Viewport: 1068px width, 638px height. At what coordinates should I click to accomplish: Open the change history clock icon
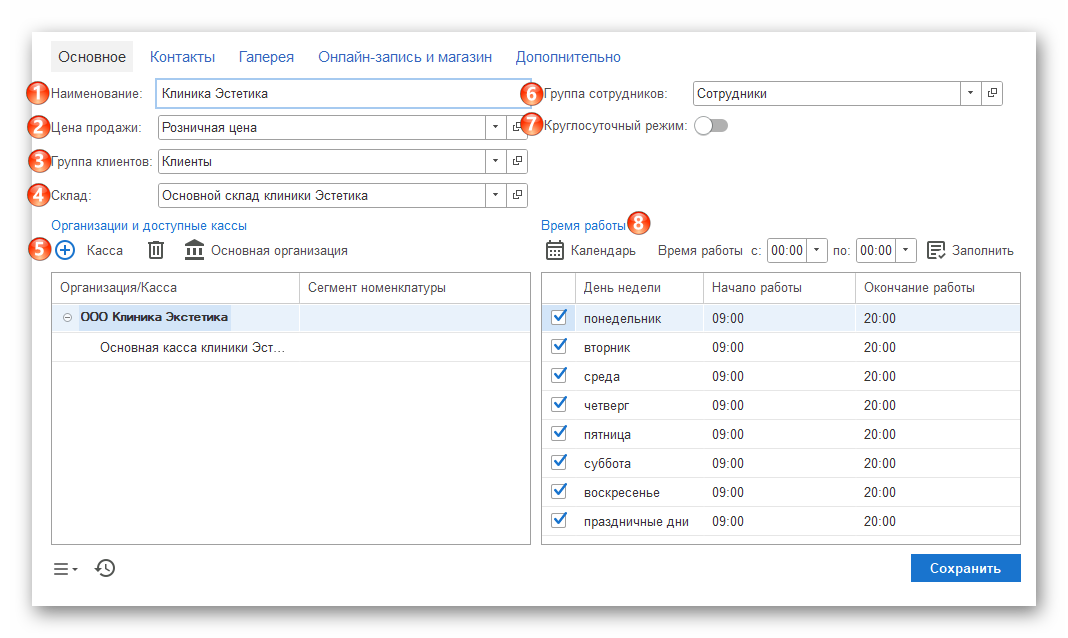(x=105, y=568)
